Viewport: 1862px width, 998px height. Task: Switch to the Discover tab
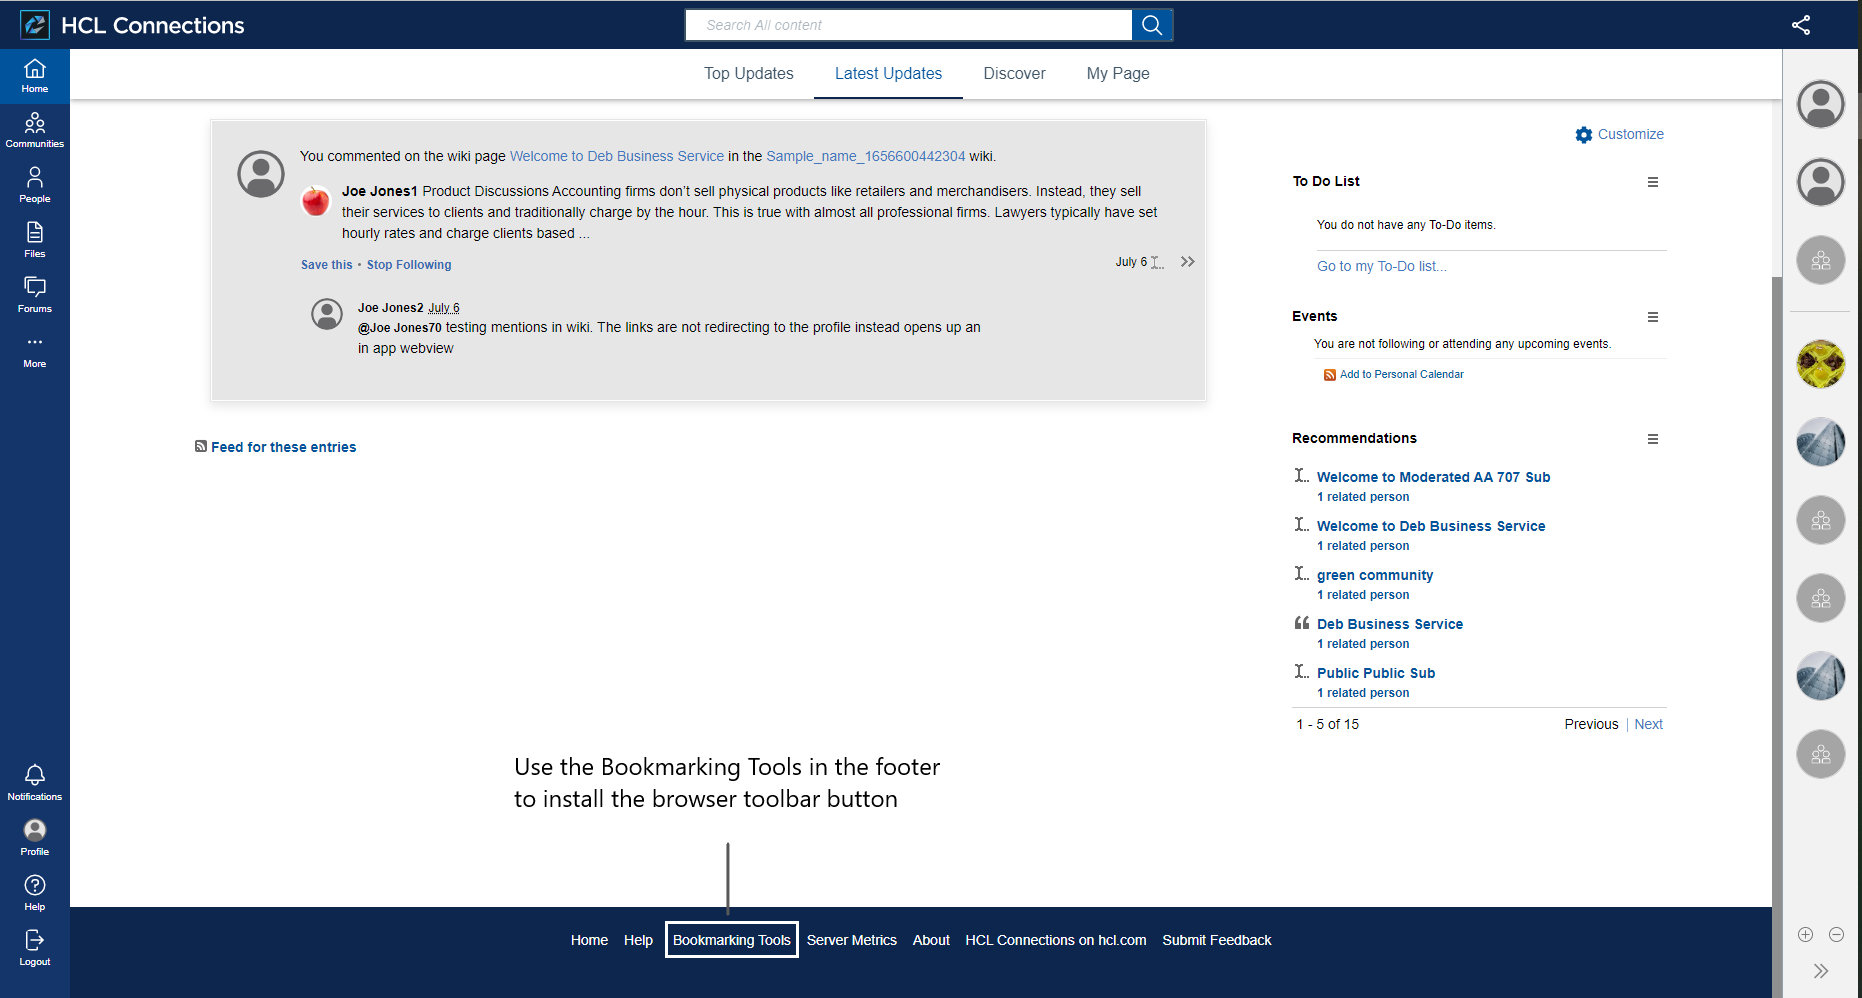coord(1014,73)
